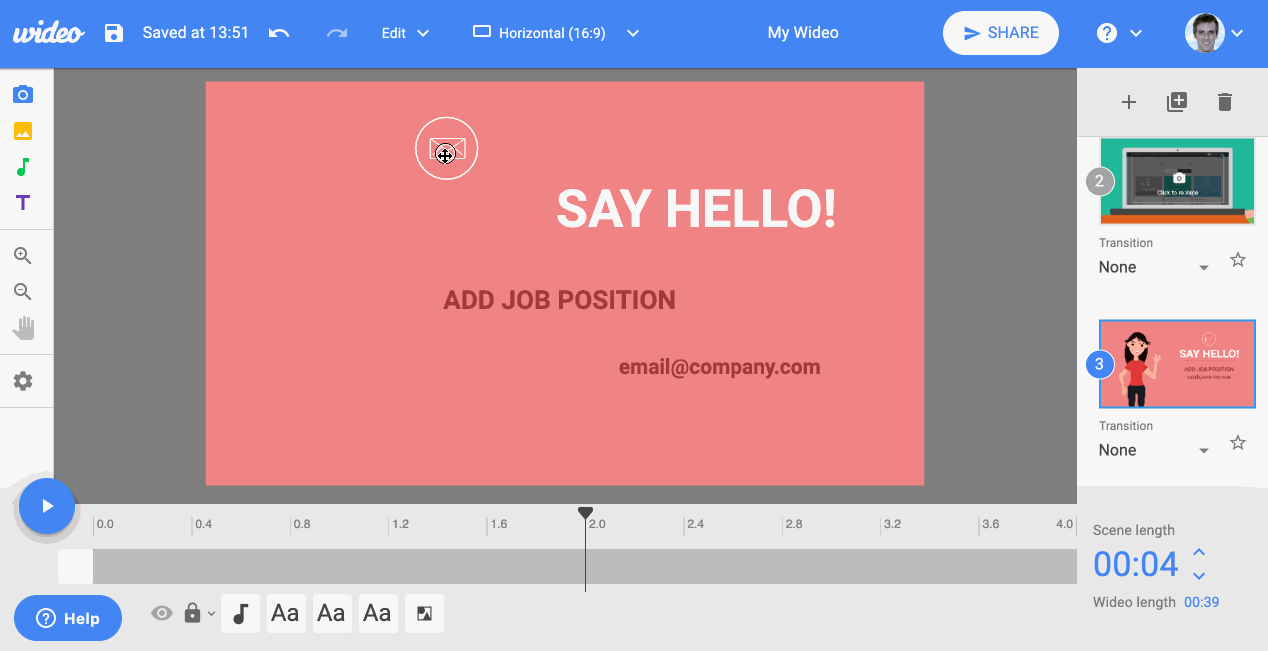Open the image library icon

[x=22, y=131]
